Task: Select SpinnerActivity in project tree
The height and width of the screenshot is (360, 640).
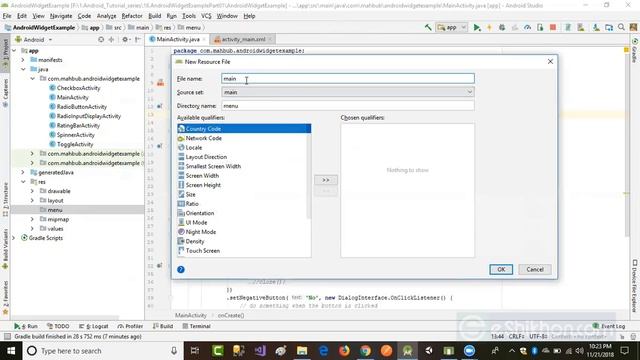Action: click(76, 135)
